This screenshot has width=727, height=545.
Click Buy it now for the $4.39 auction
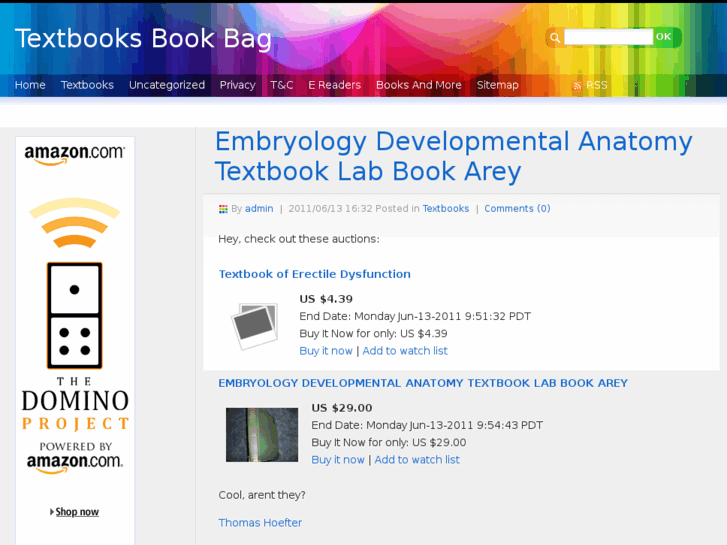pyautogui.click(x=326, y=351)
